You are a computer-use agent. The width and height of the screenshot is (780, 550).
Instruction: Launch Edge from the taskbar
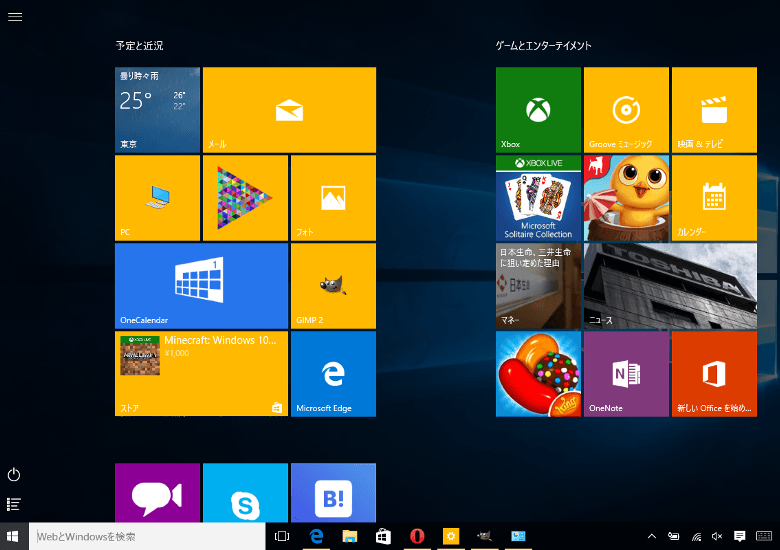[x=316, y=536]
